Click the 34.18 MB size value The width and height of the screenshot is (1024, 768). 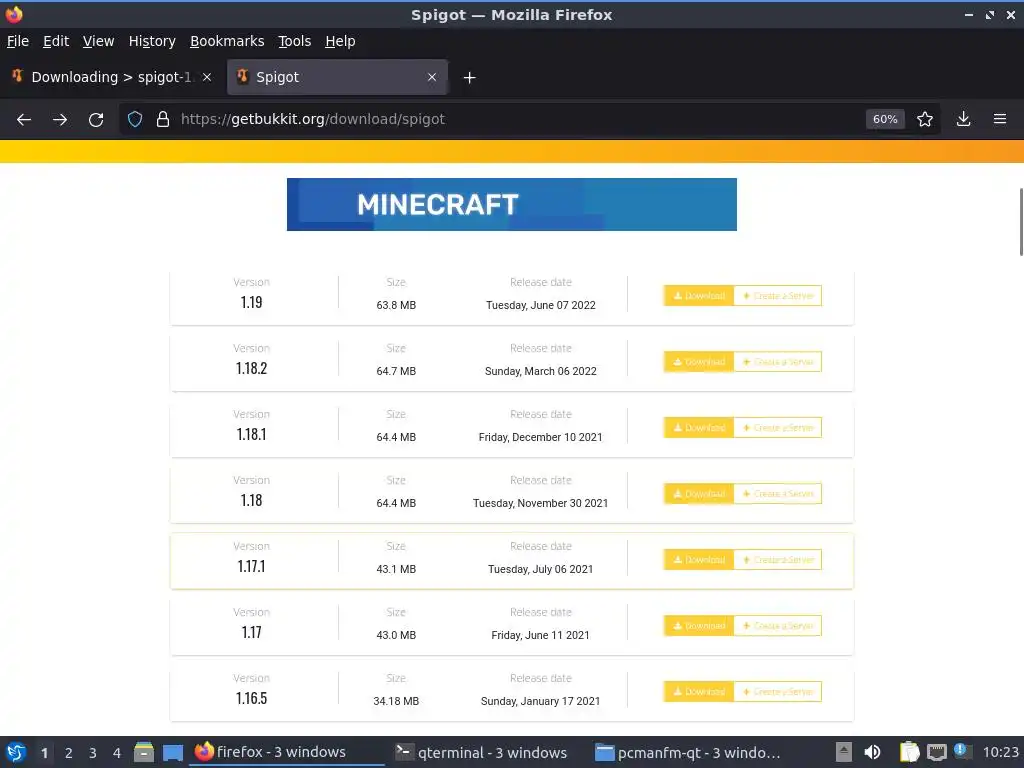396,701
